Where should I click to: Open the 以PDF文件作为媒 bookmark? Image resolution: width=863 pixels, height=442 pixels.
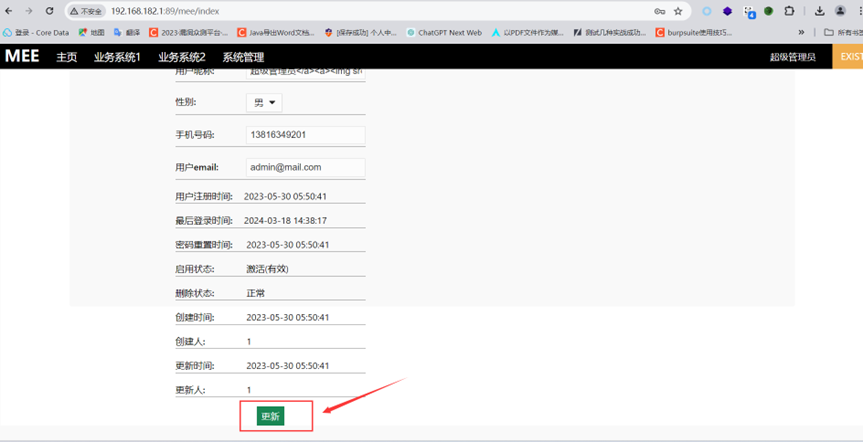pyautogui.click(x=528, y=32)
